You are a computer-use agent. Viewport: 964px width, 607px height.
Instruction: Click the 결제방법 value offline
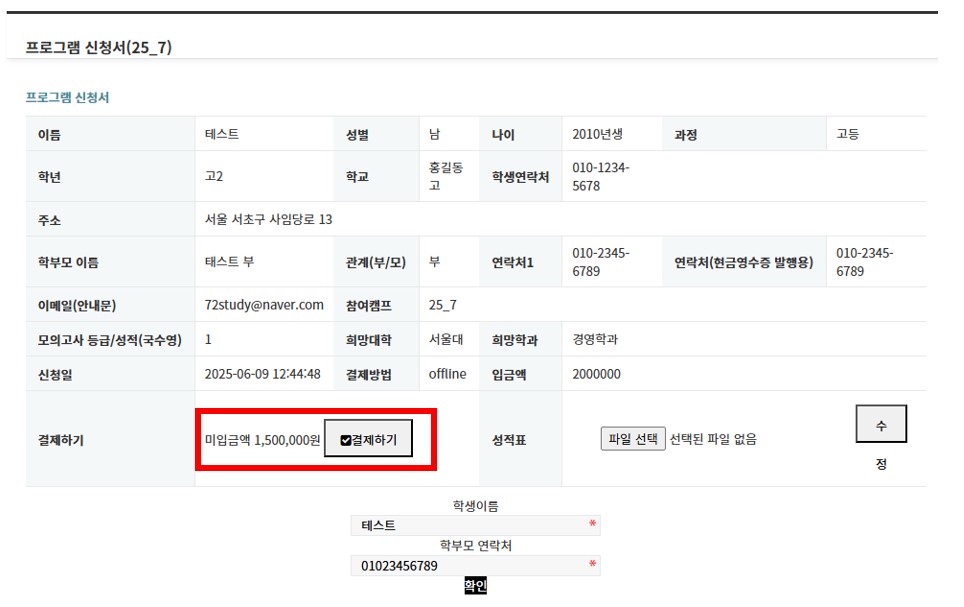point(448,374)
